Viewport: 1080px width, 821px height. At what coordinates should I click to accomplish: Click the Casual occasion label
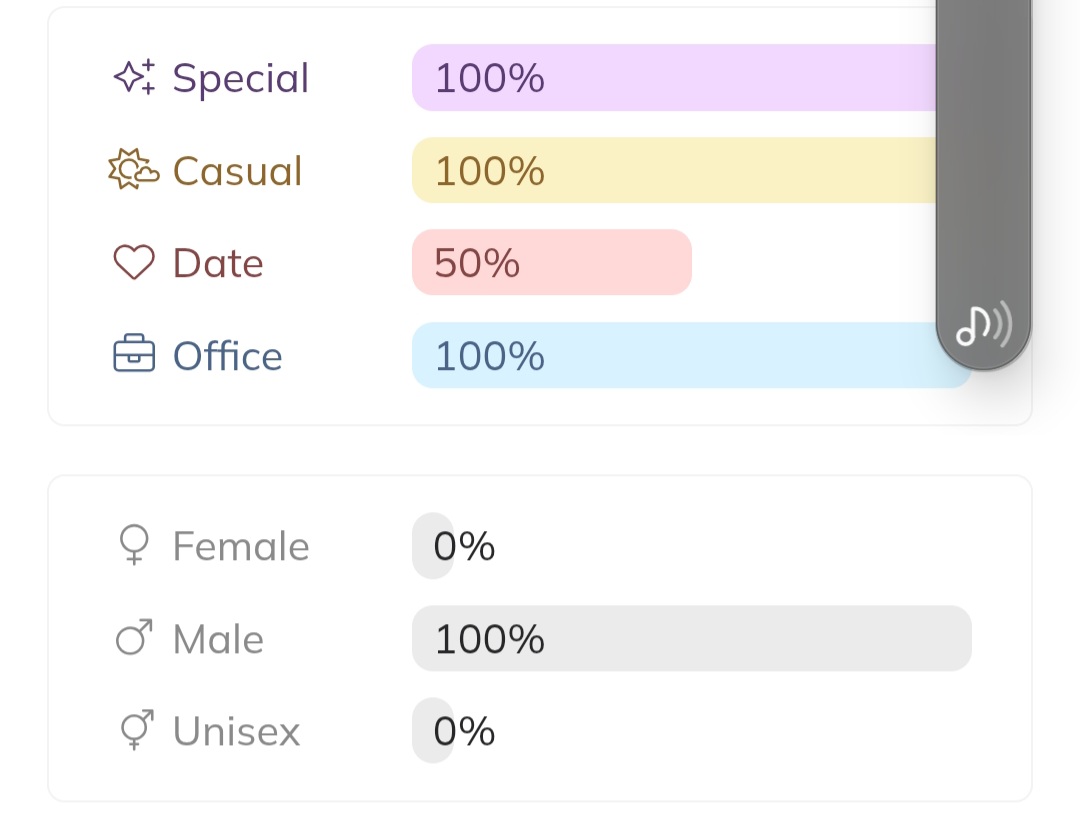click(x=237, y=171)
